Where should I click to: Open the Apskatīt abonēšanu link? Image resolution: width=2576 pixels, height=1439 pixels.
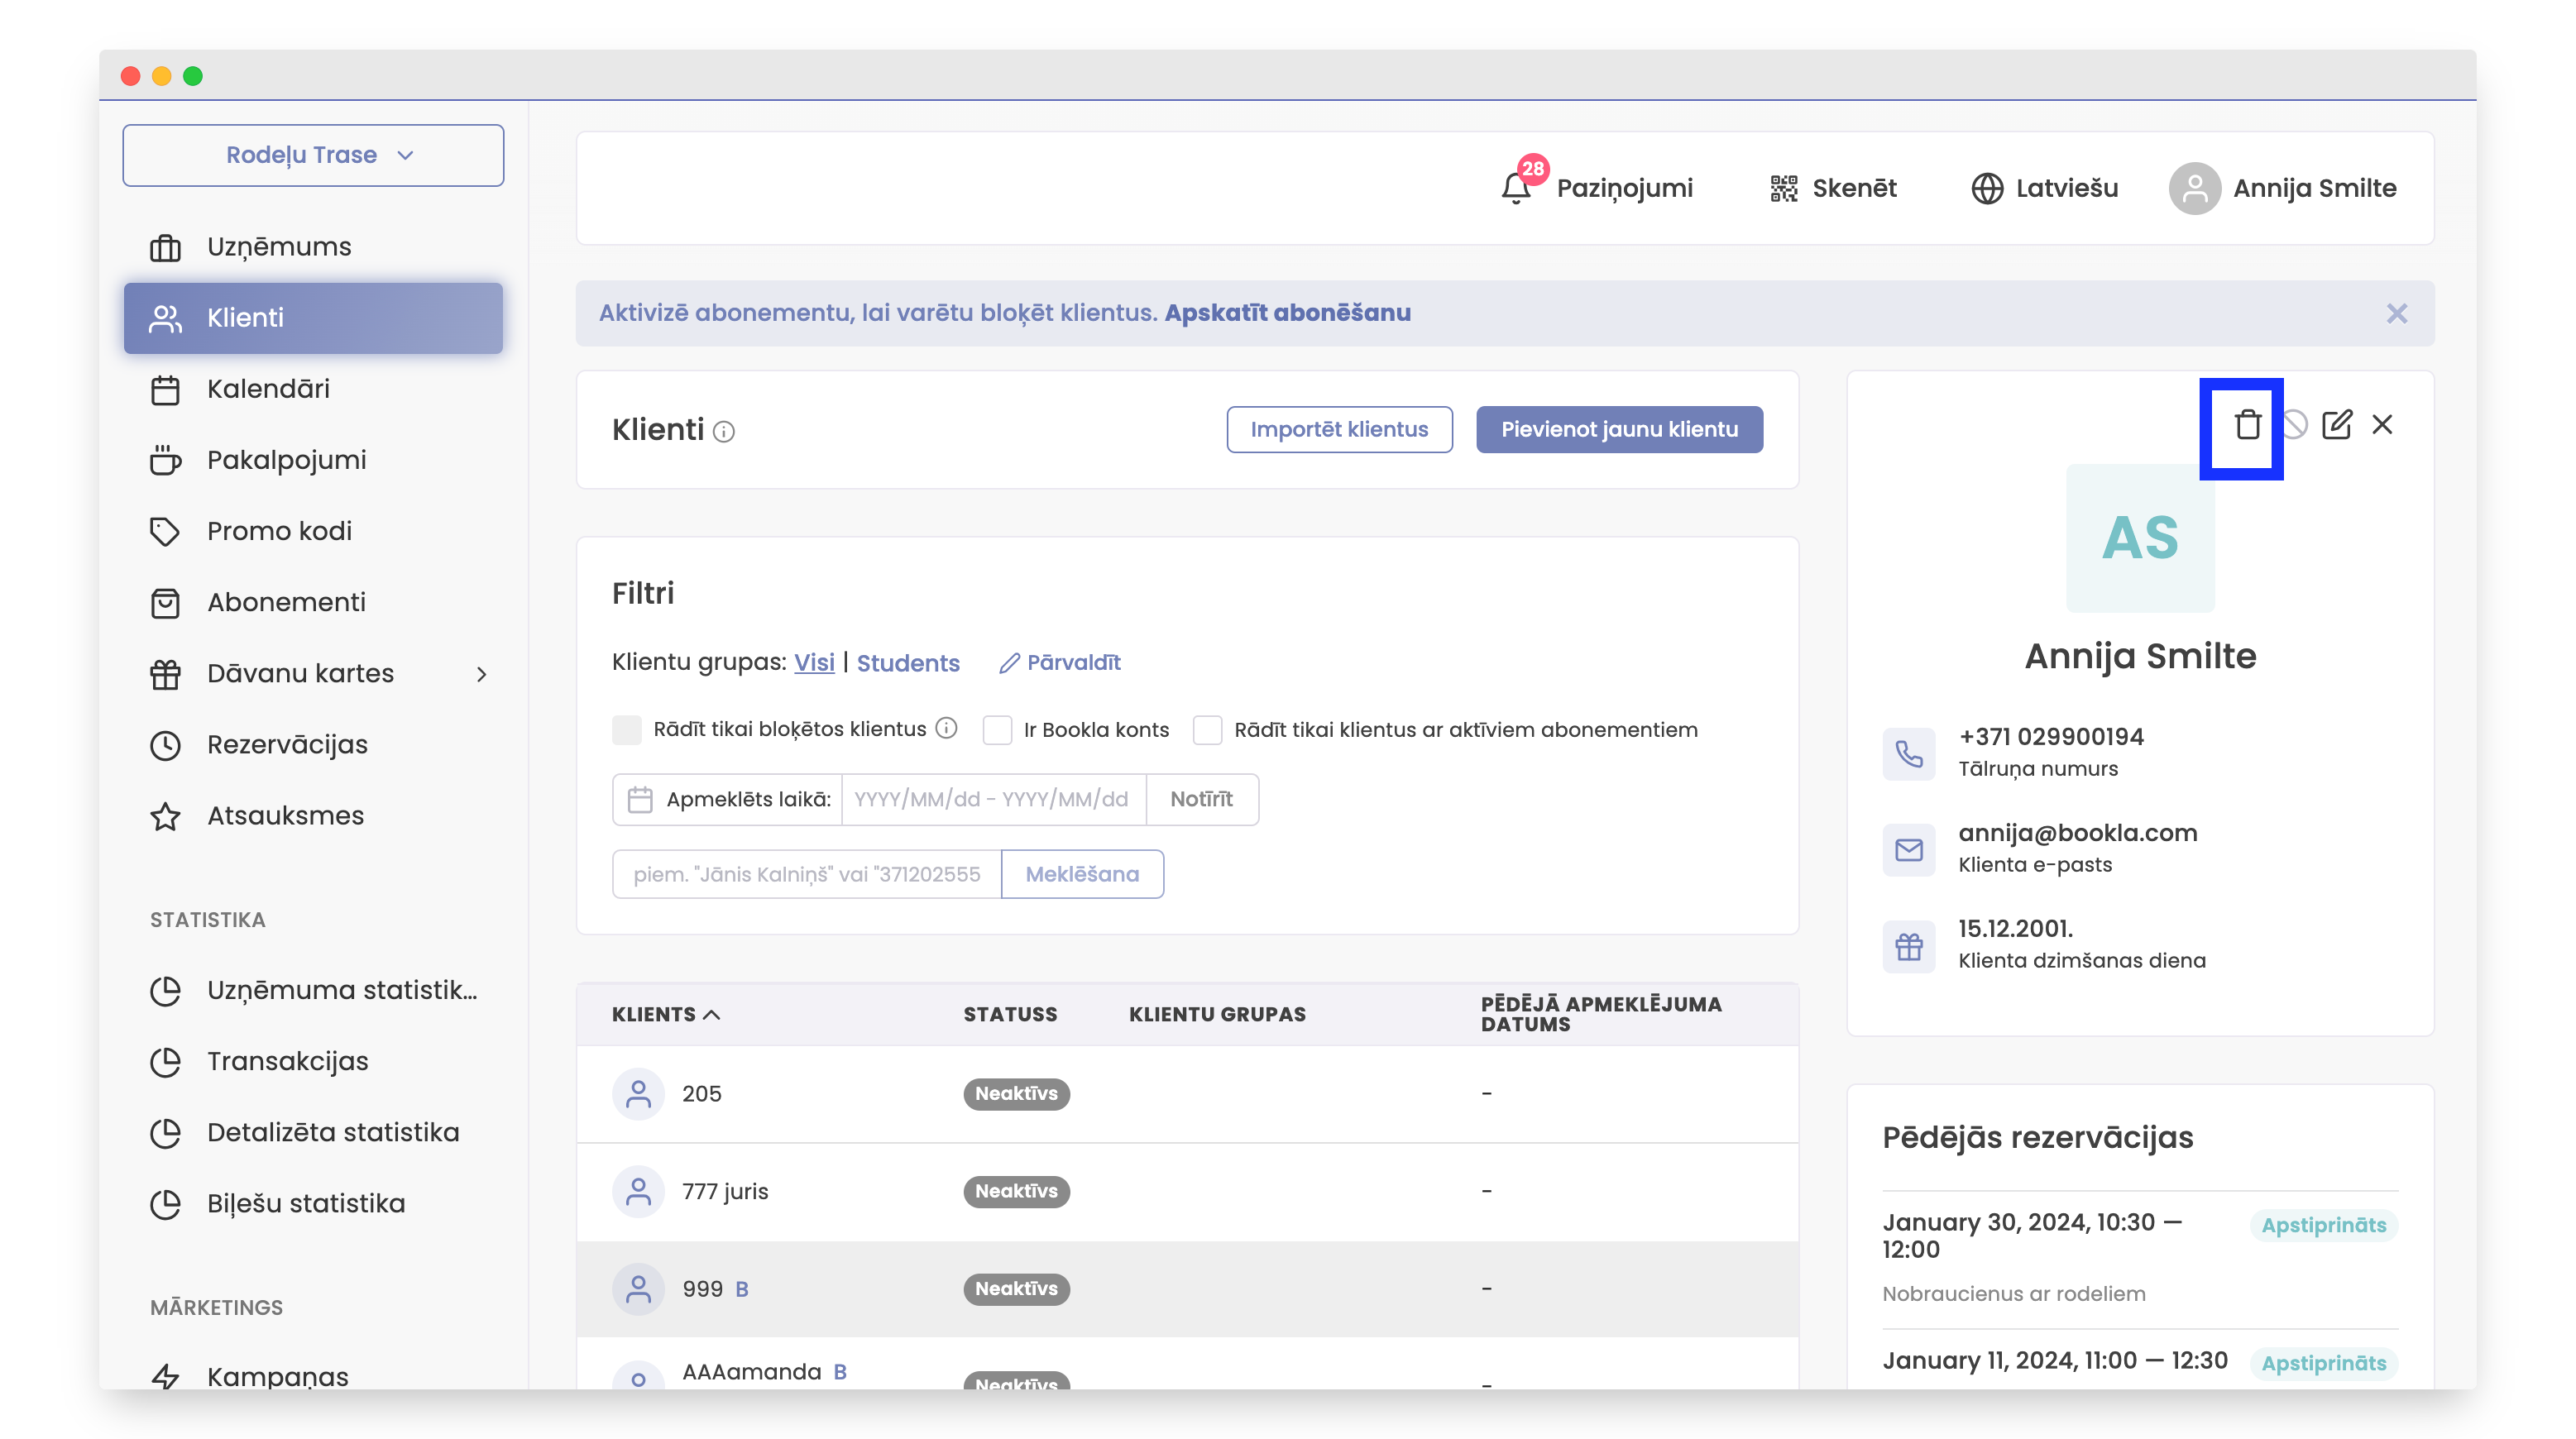point(1287,313)
